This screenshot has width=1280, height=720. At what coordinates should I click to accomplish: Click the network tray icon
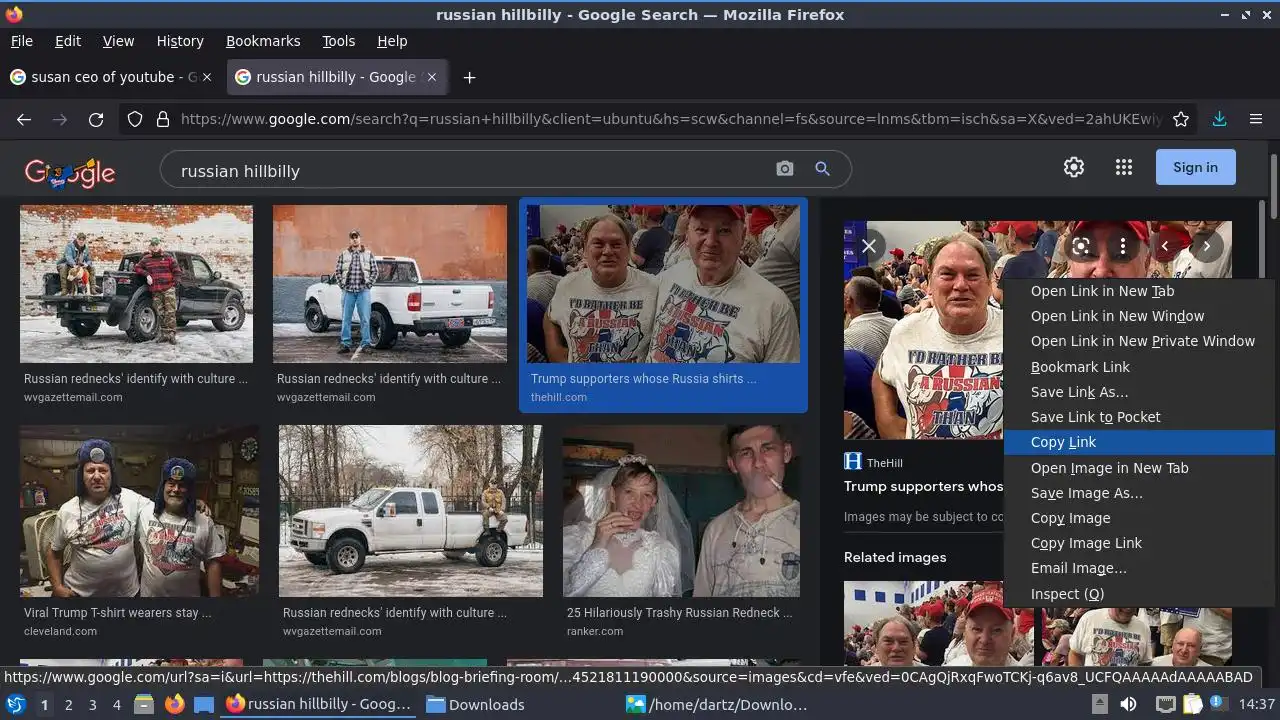[1166, 704]
